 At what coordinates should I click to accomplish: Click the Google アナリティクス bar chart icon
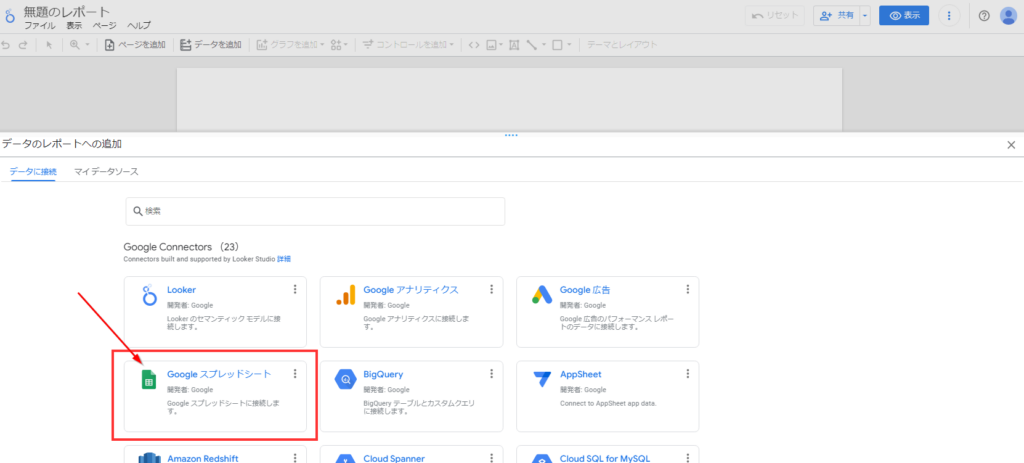tap(345, 295)
